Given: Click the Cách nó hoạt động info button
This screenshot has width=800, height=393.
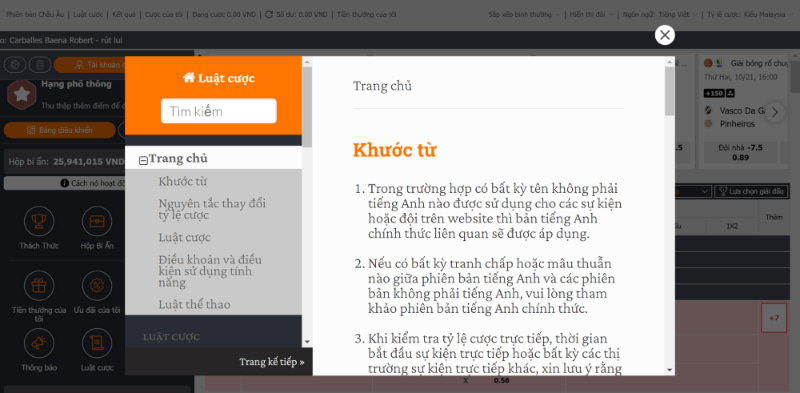Looking at the screenshot, I should point(65,183).
